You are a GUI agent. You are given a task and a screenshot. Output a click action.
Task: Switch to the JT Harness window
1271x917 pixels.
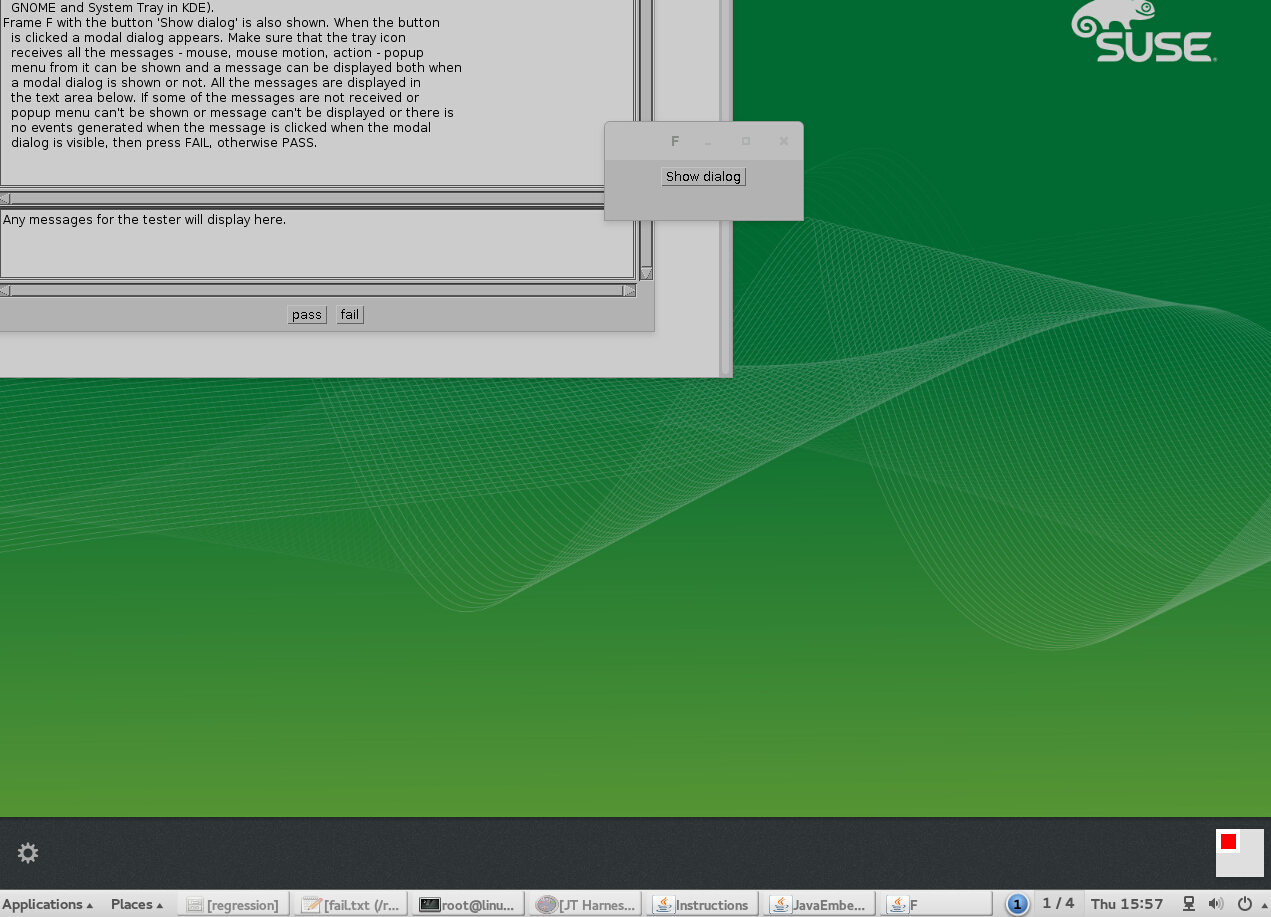pos(586,905)
